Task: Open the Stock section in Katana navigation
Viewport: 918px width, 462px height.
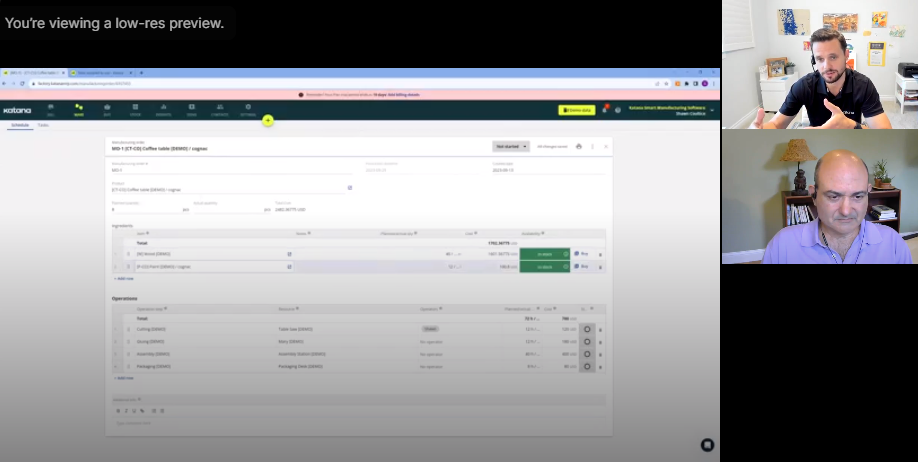Action: coord(135,110)
